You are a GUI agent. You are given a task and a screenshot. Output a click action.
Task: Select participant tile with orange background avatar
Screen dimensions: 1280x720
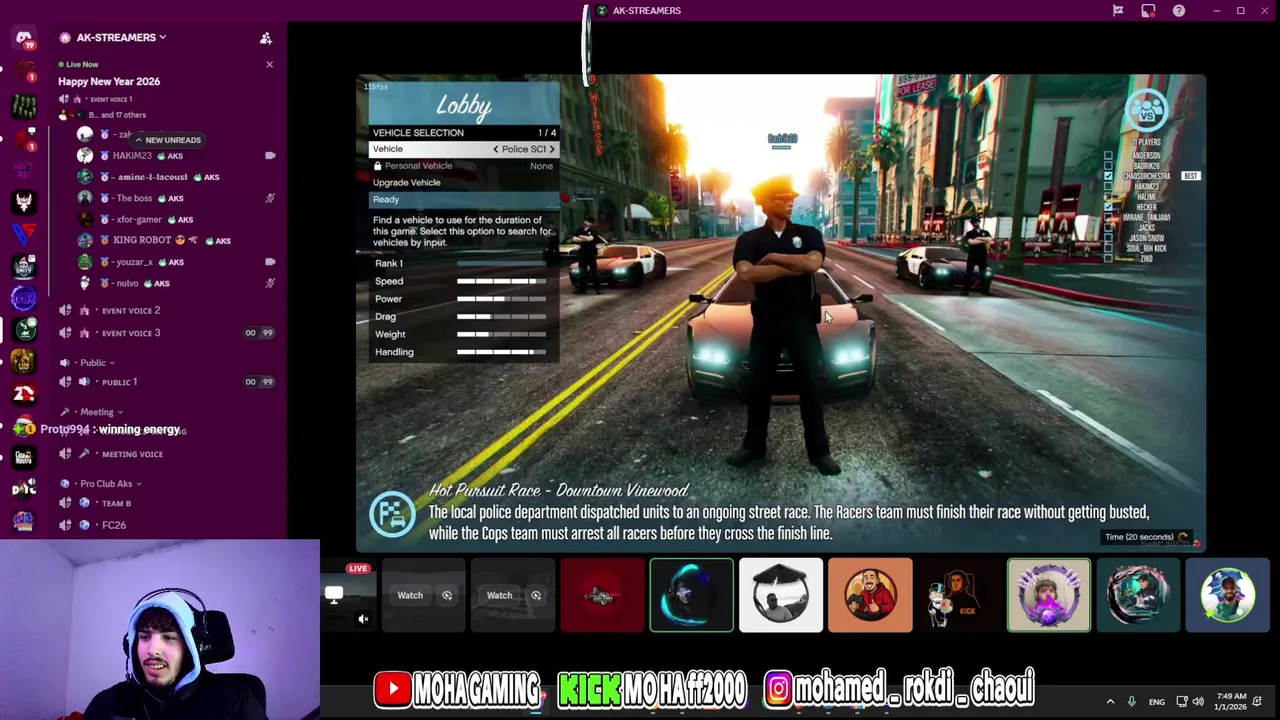pyautogui.click(x=870, y=596)
